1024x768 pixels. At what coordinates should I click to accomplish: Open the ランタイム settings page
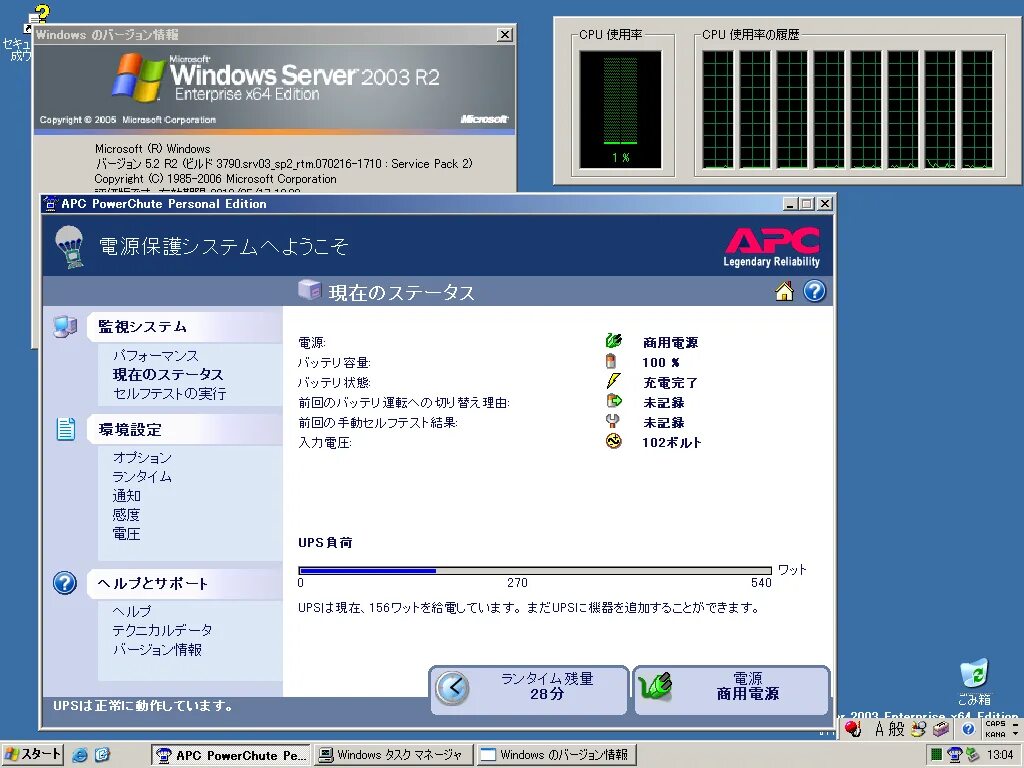142,476
